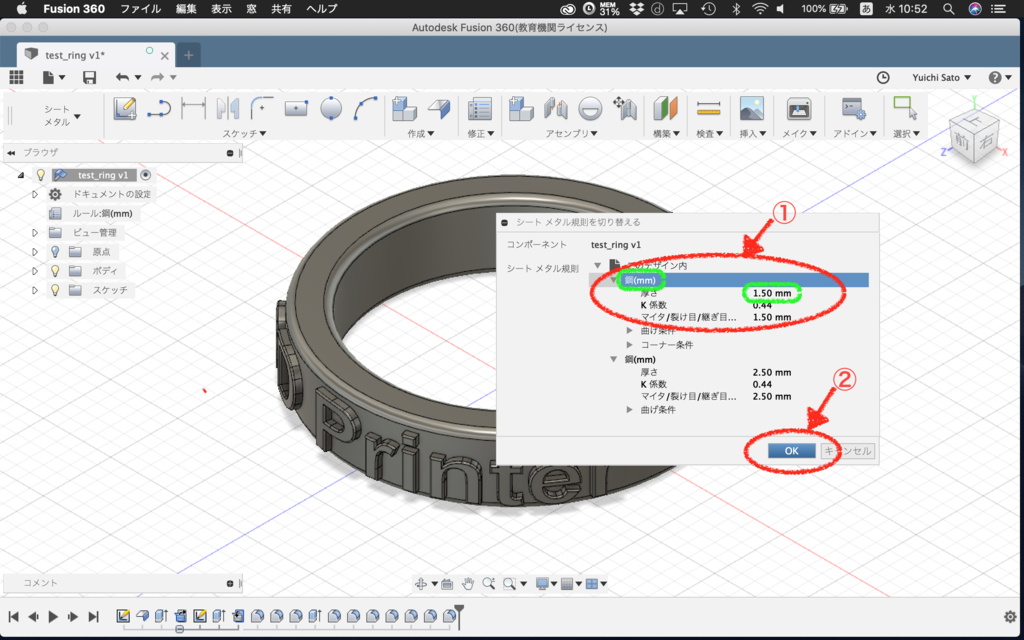Click the timeline end position marker
The height and width of the screenshot is (640, 1024).
click(x=459, y=616)
